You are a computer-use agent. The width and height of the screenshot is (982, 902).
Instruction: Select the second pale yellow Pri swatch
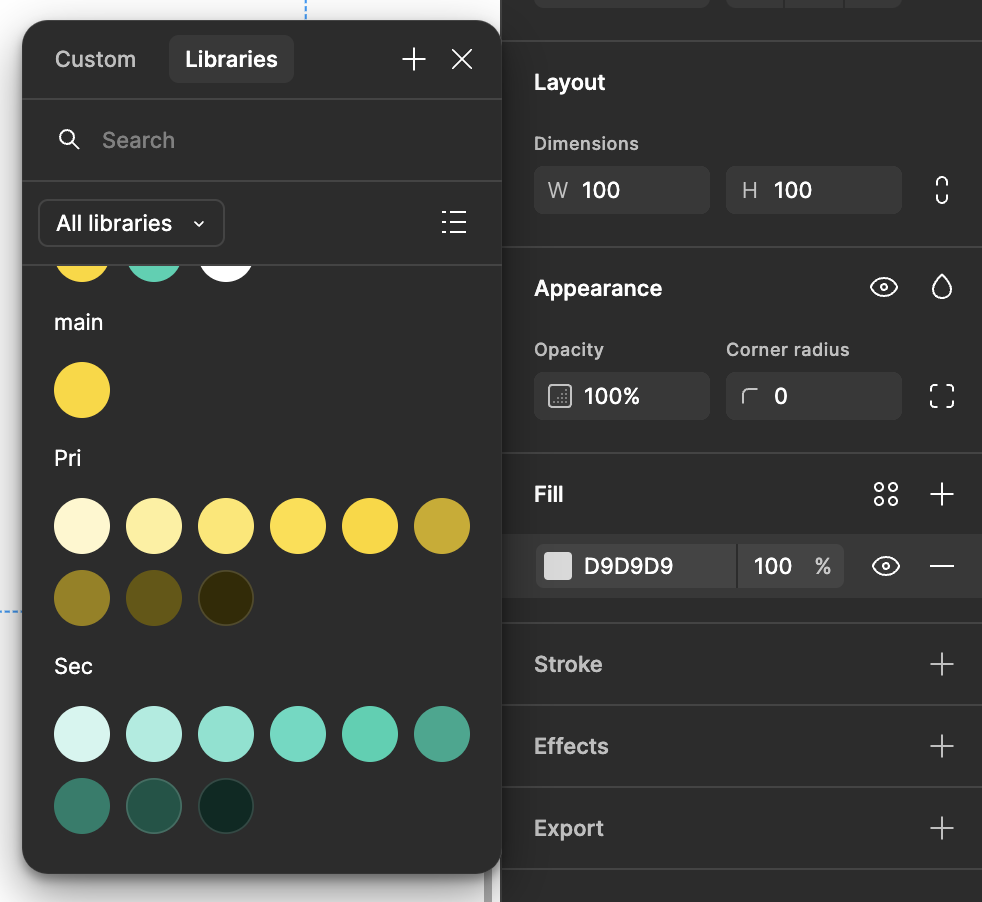coord(154,526)
